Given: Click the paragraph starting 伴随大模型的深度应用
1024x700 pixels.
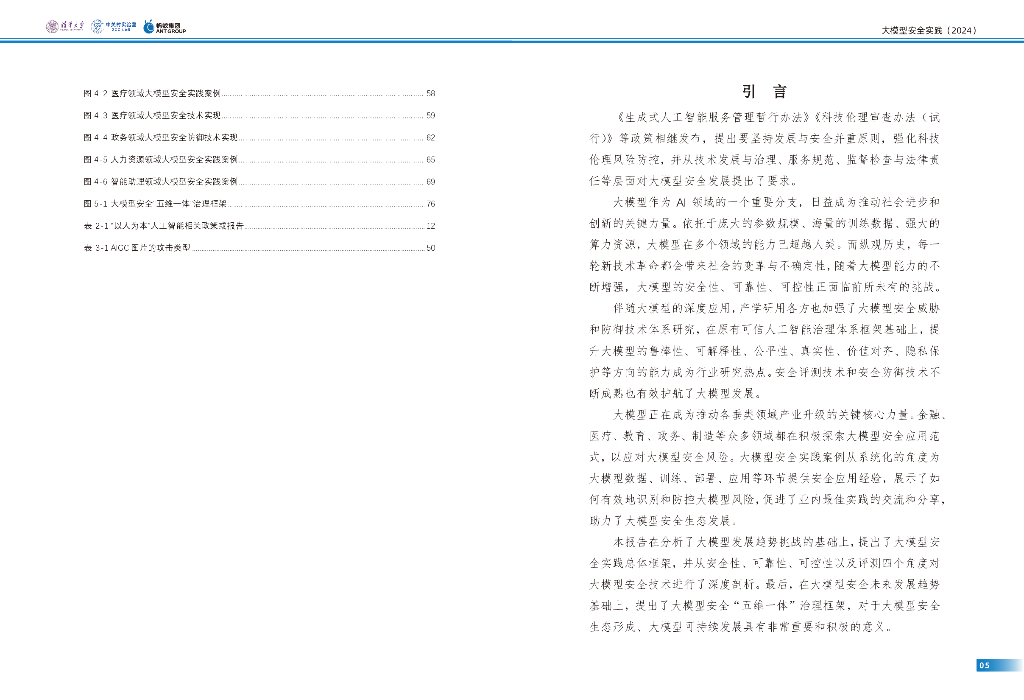Looking at the screenshot, I should coord(765,351).
